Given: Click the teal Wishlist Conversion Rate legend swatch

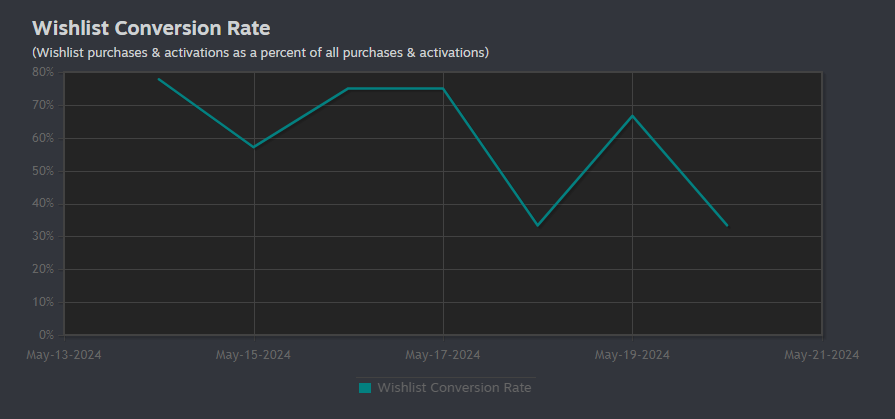Looking at the screenshot, I should [365, 388].
